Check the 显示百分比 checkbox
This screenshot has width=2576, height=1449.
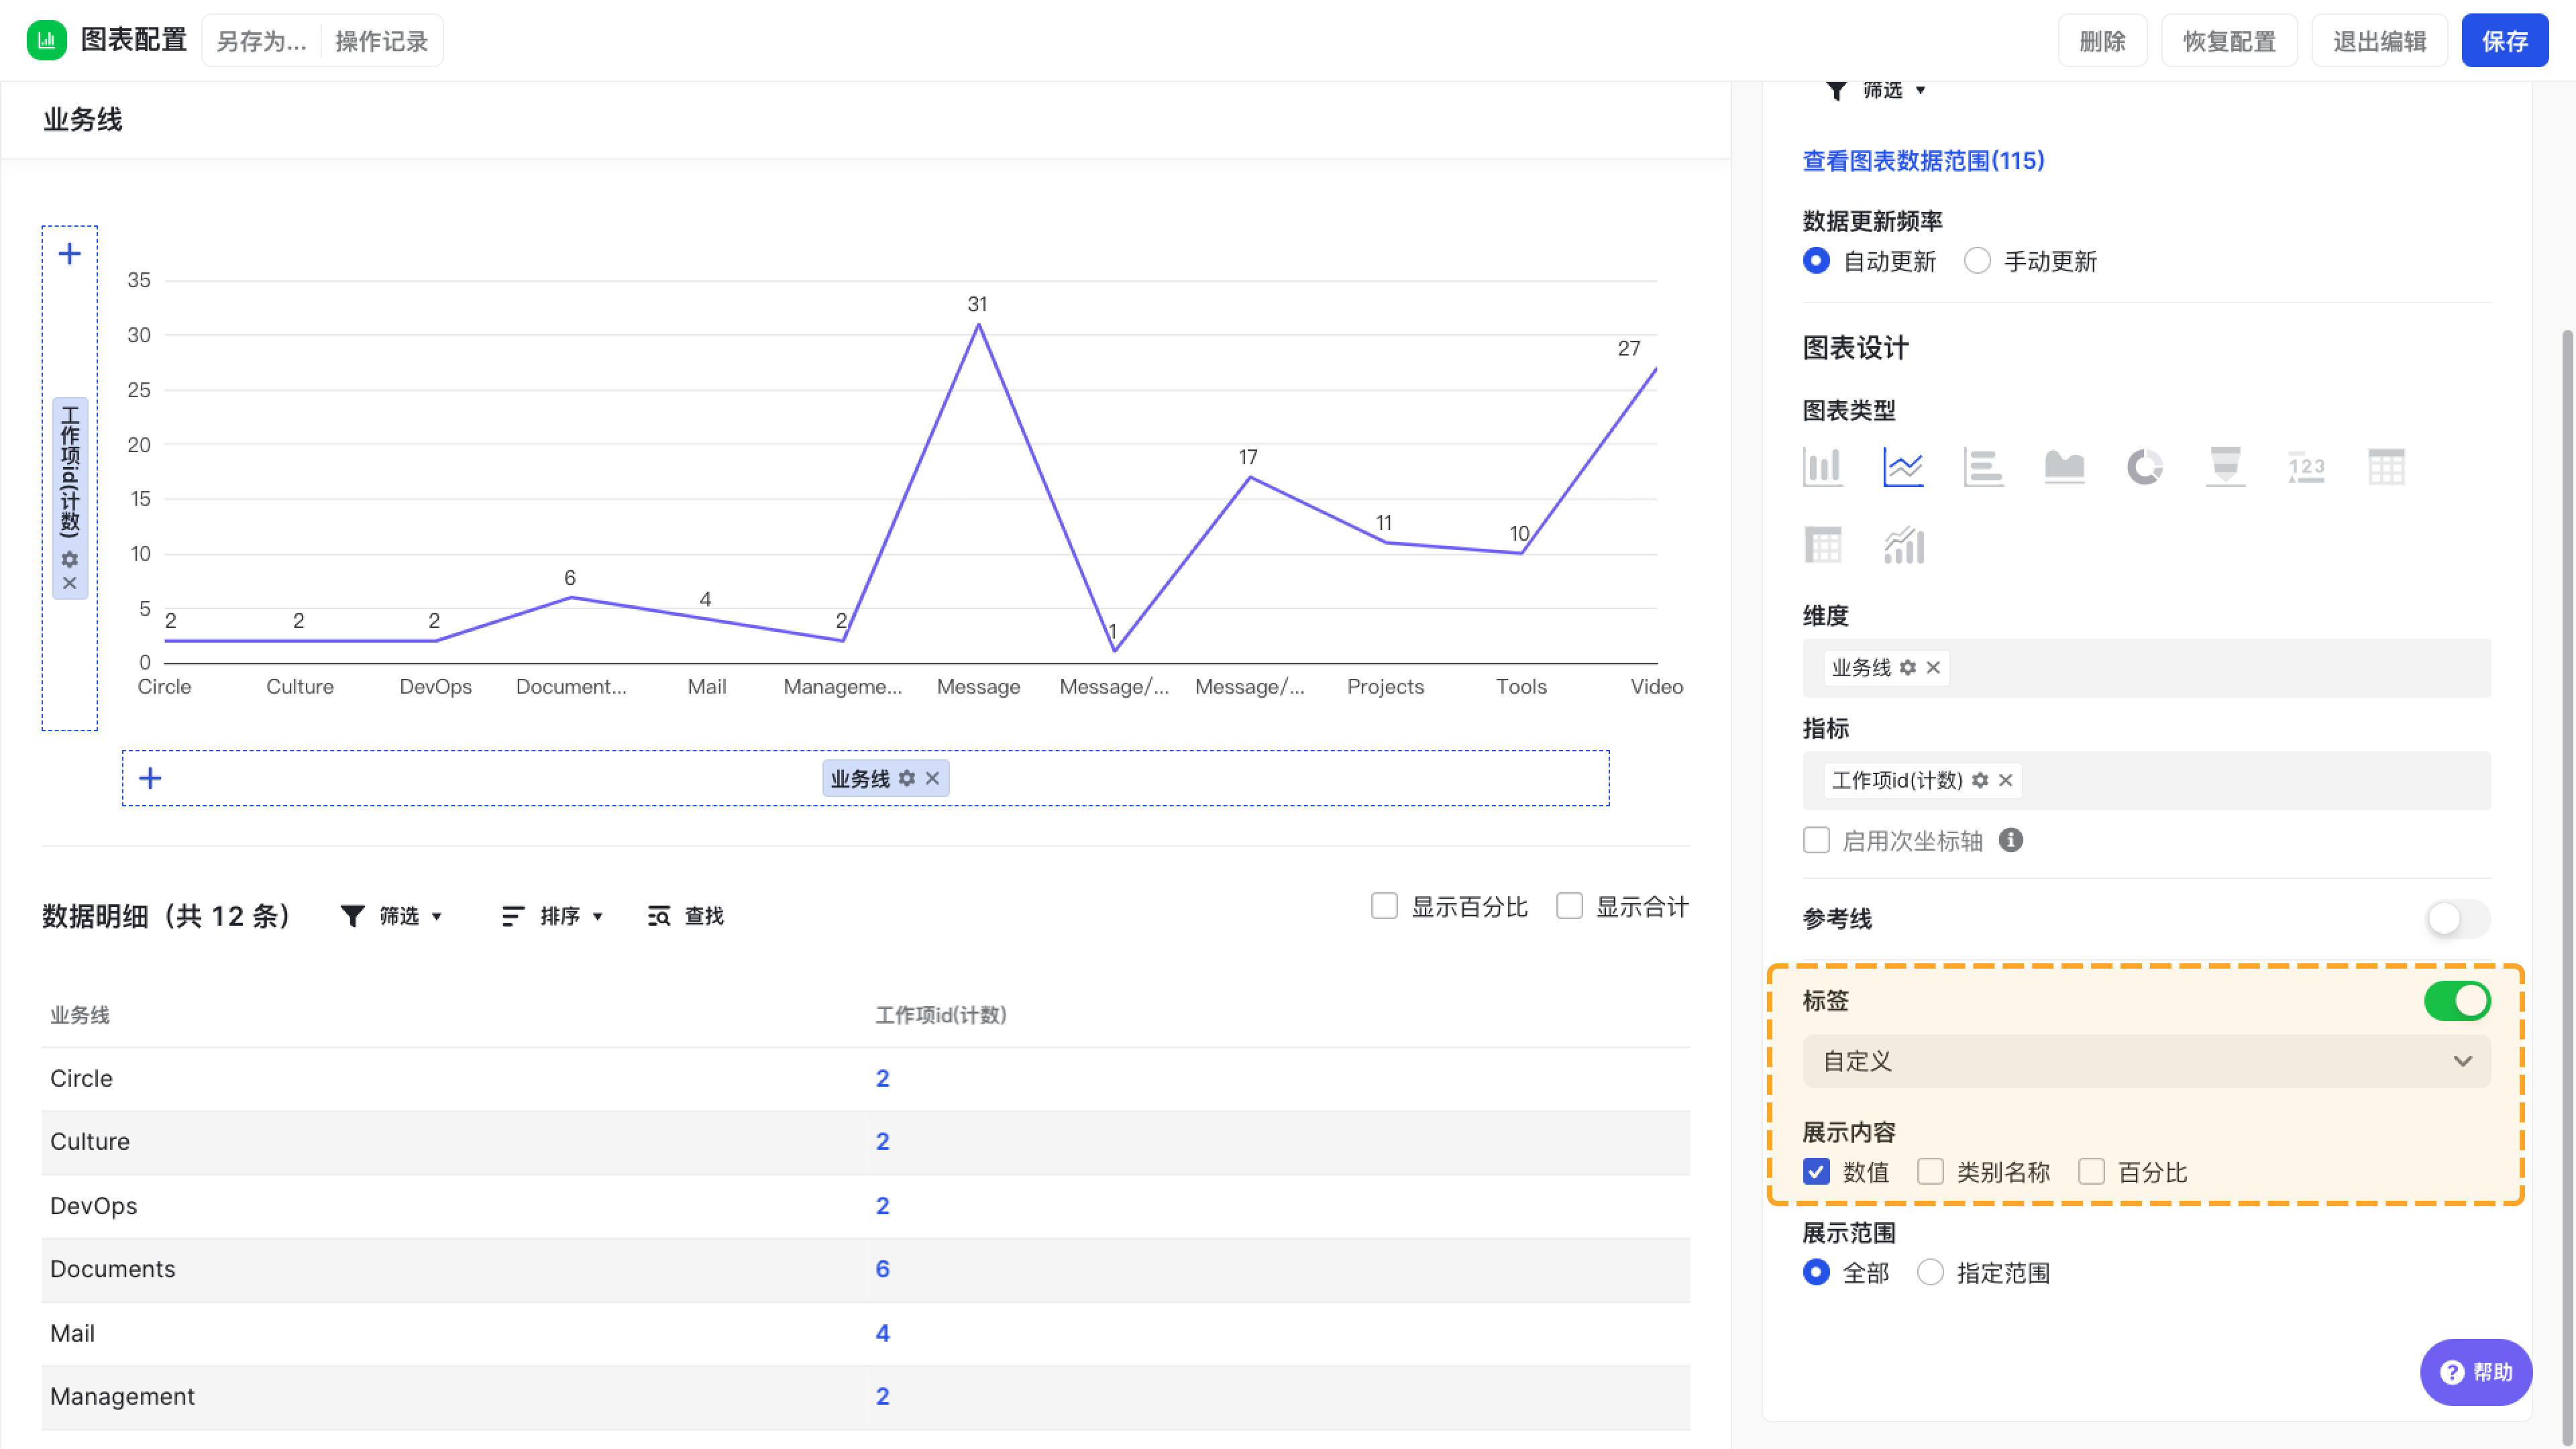(x=1384, y=906)
